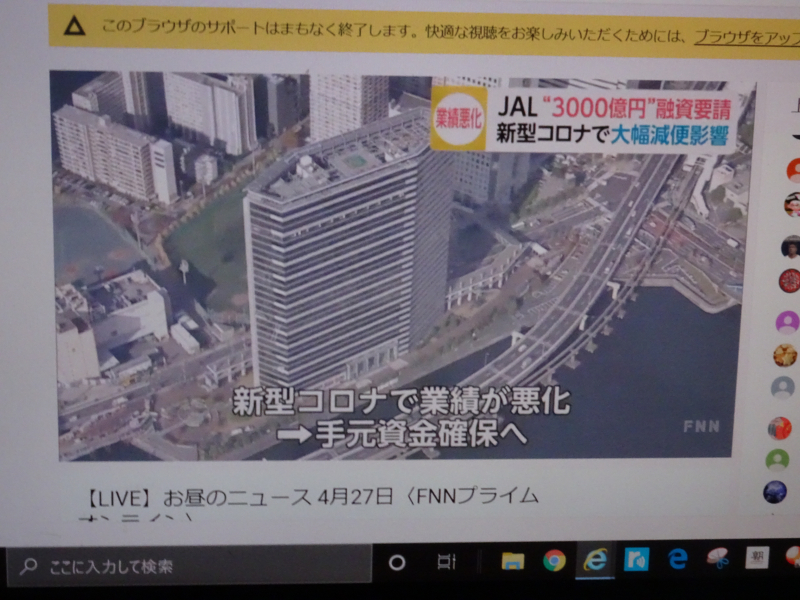800x600 pixels.
Task: Click the JAL news video player
Action: 401,265
